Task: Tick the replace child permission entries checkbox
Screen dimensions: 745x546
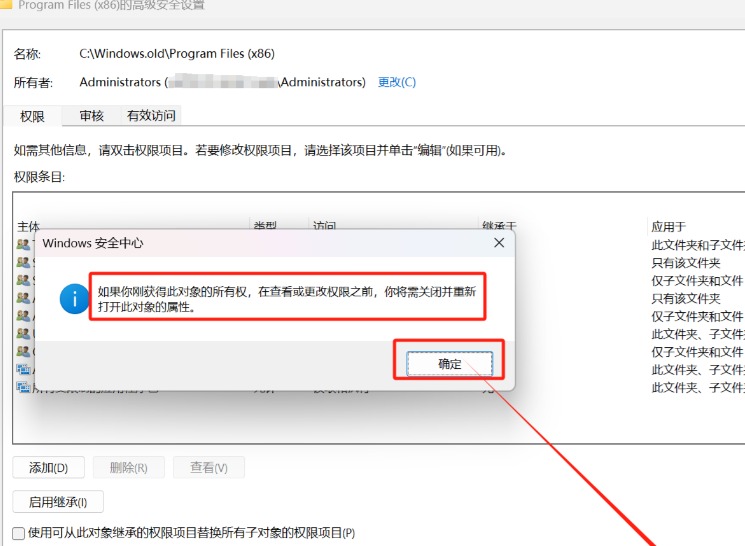Action: (x=19, y=533)
